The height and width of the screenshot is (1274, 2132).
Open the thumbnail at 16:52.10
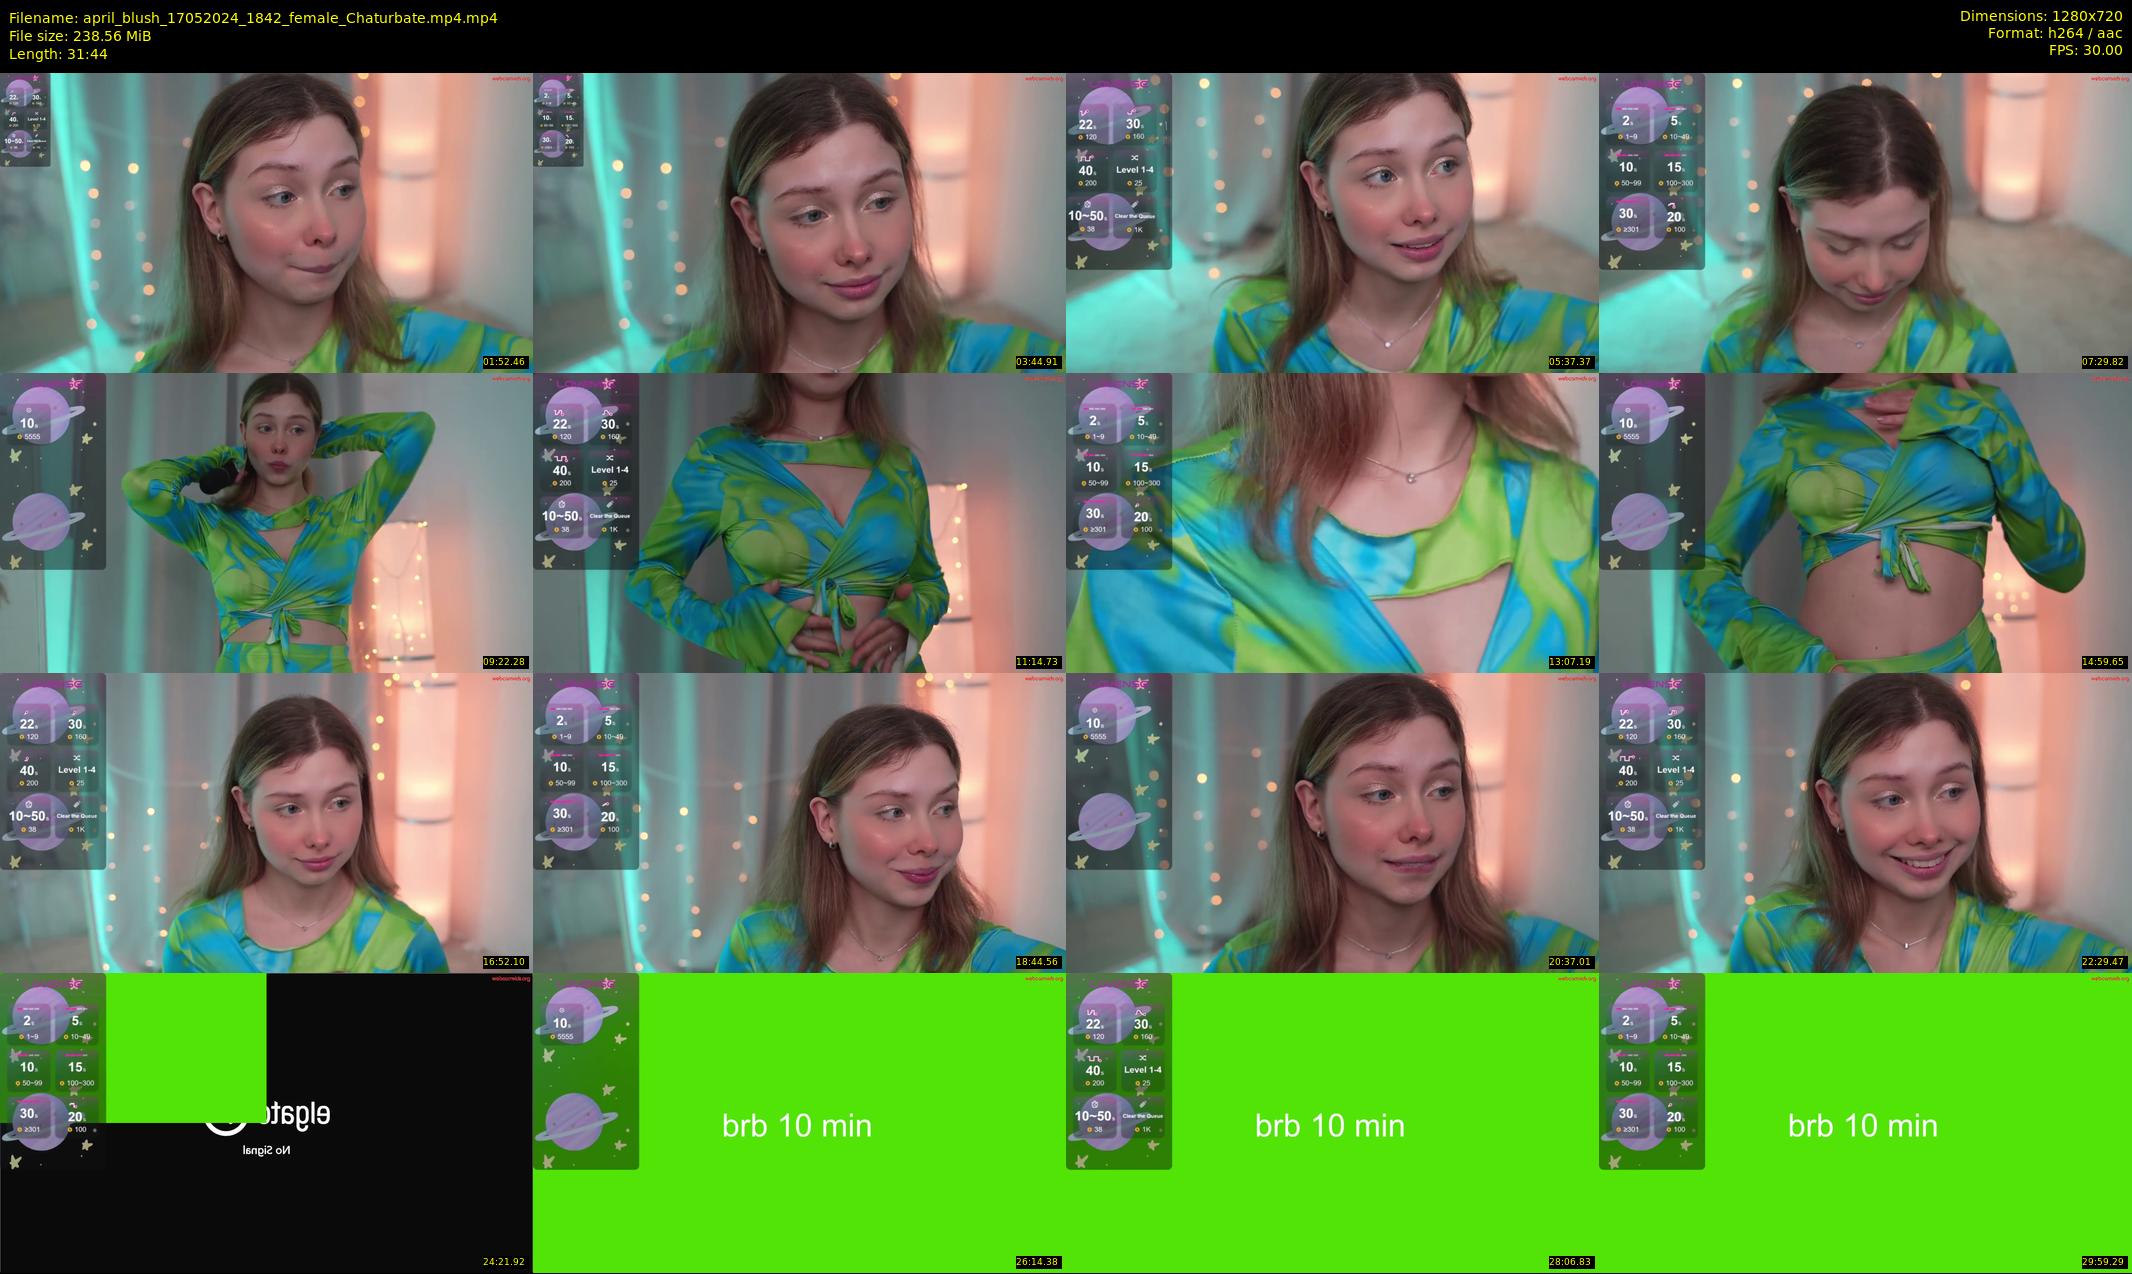click(x=266, y=822)
